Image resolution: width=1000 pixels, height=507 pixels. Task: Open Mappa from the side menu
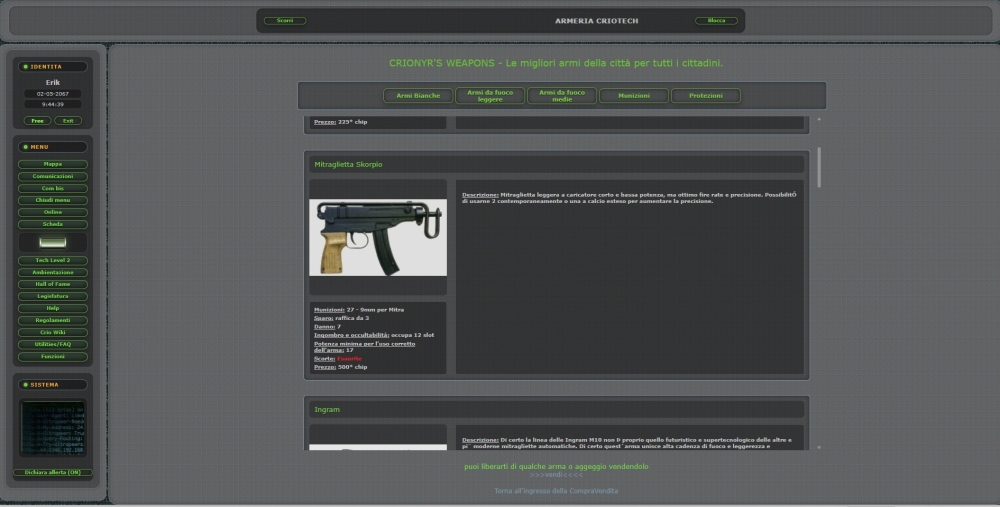(x=53, y=164)
